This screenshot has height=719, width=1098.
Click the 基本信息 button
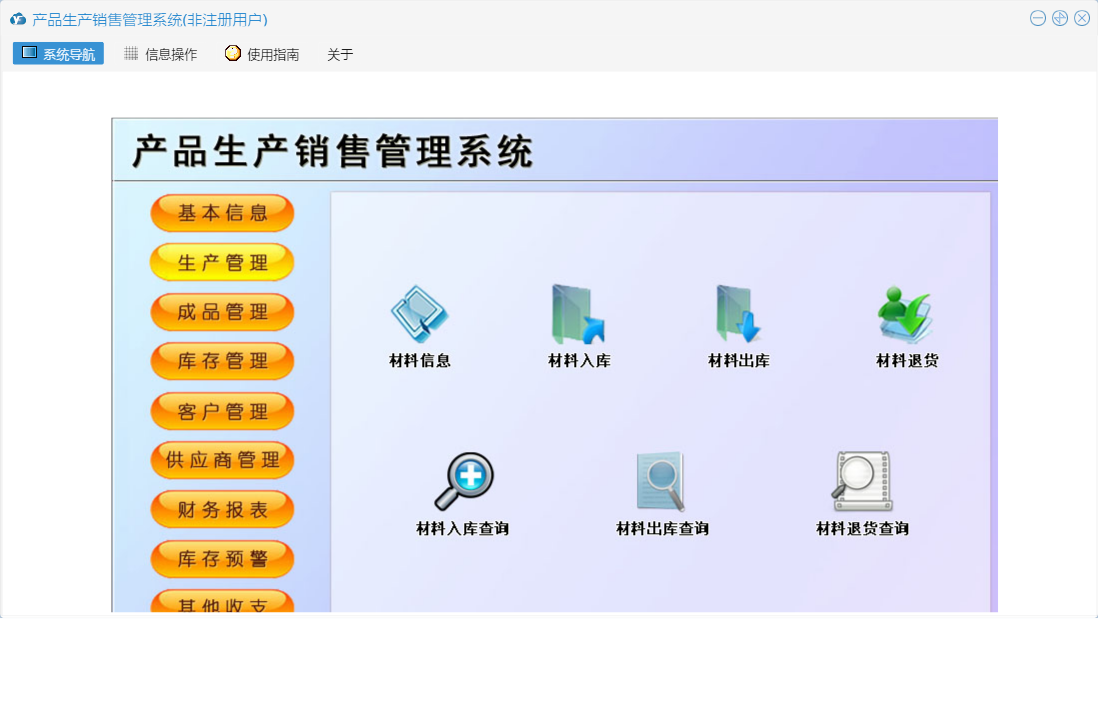click(222, 213)
